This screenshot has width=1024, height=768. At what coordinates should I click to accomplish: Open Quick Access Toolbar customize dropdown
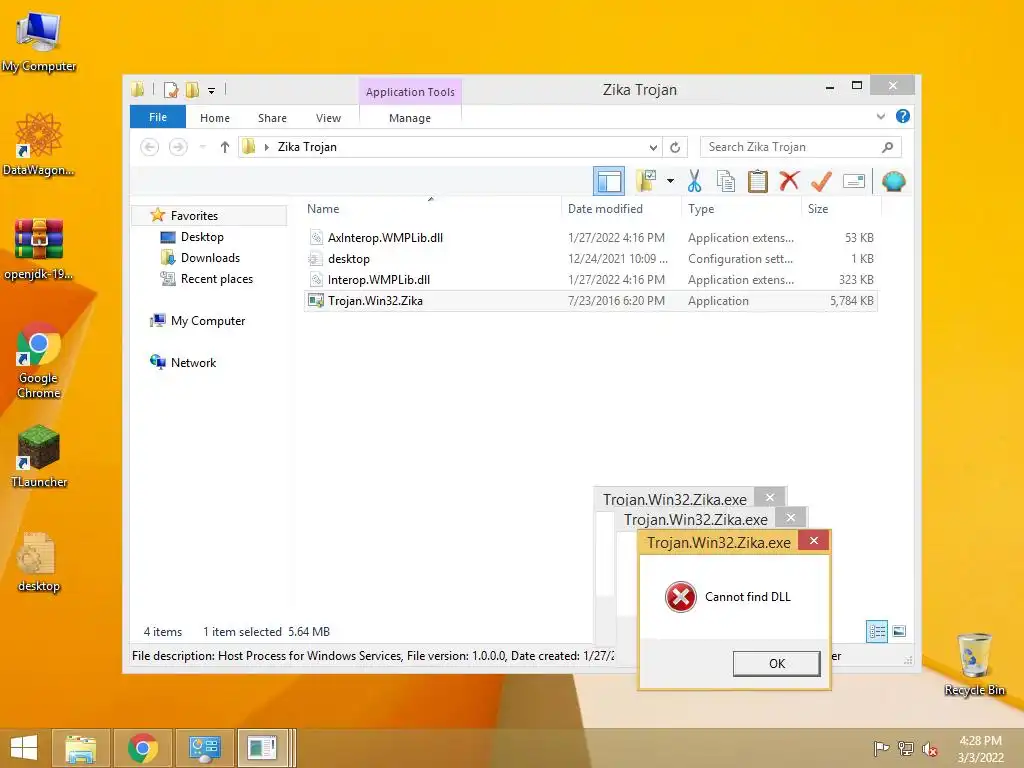click(x=212, y=91)
